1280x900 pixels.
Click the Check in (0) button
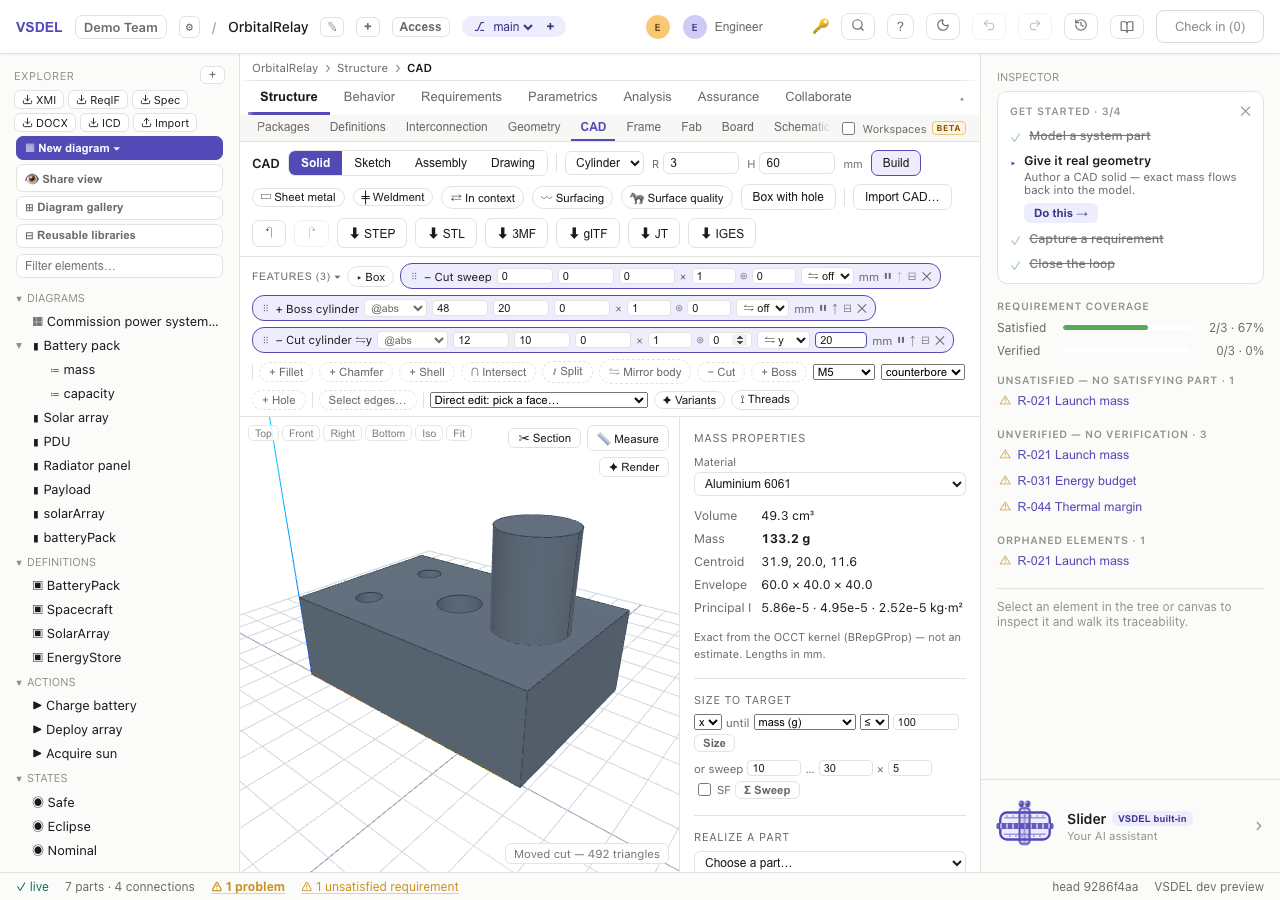tap(1210, 27)
